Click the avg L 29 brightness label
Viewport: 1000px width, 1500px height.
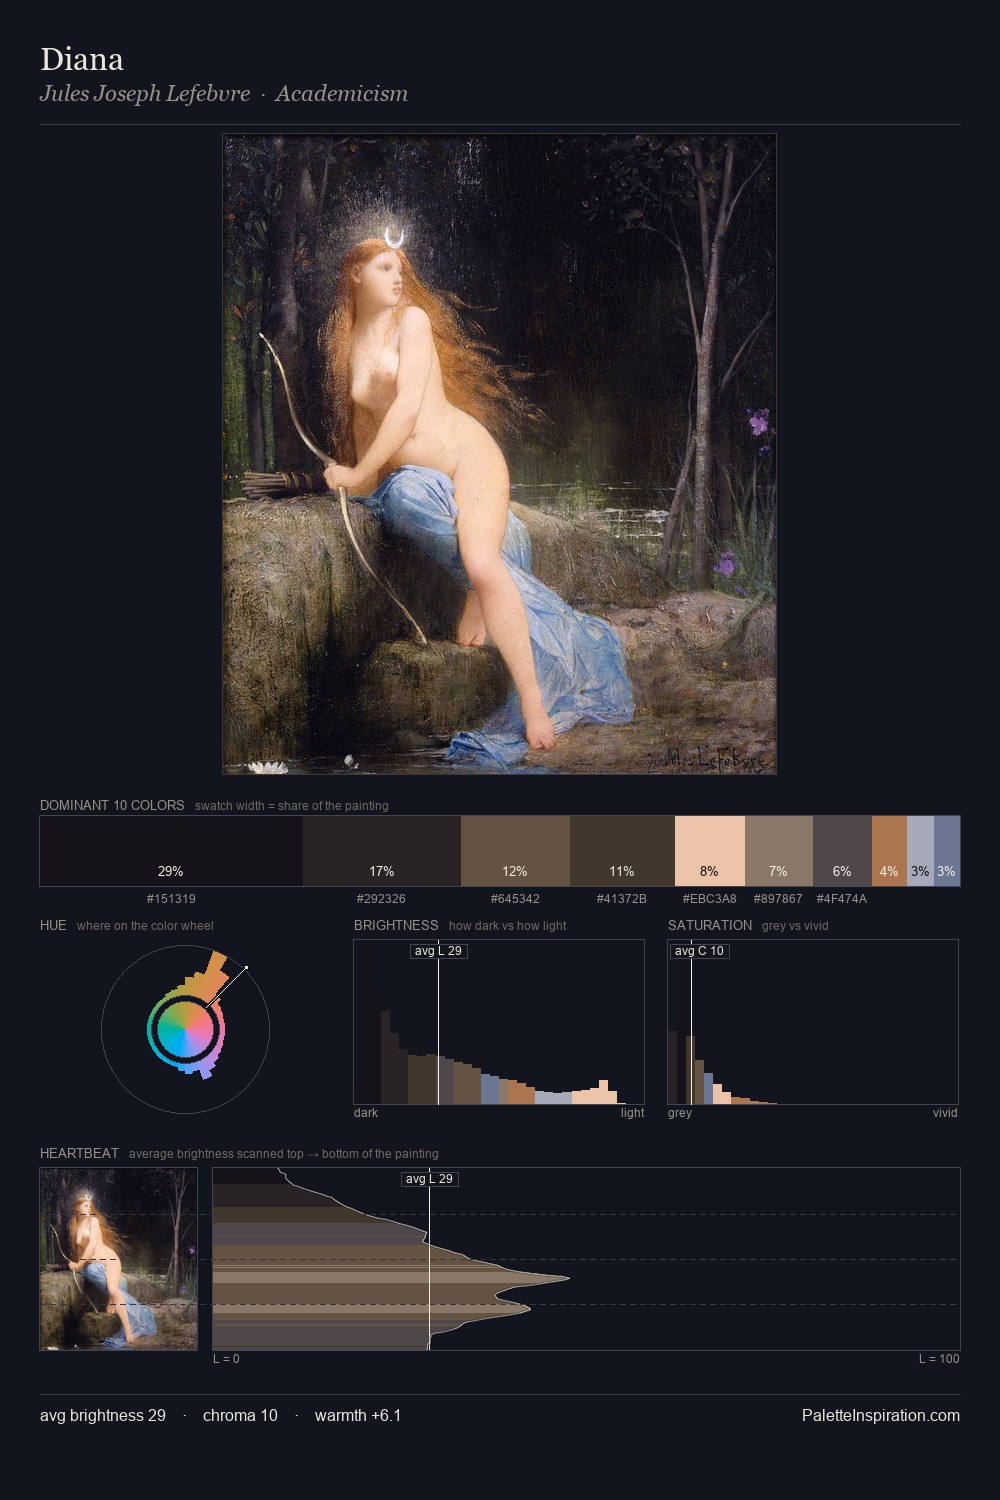pyautogui.click(x=439, y=951)
